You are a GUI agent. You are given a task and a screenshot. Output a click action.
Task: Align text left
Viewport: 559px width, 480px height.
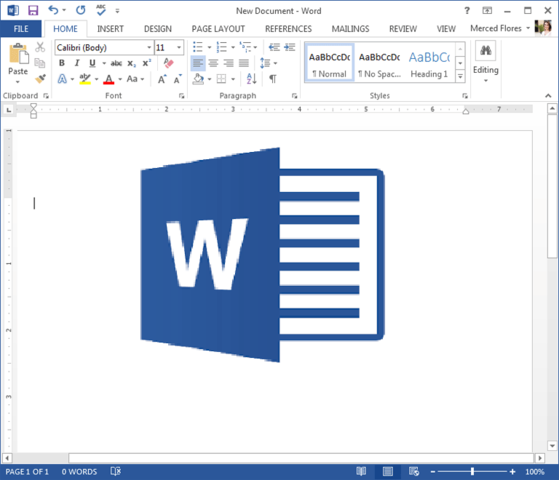click(x=198, y=63)
